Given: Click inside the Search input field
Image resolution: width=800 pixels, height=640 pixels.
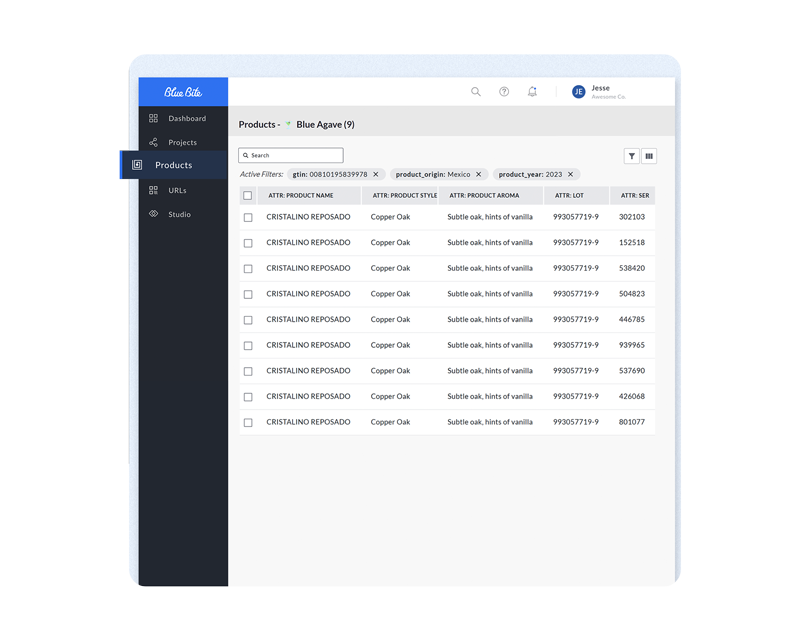Looking at the screenshot, I should (x=290, y=155).
